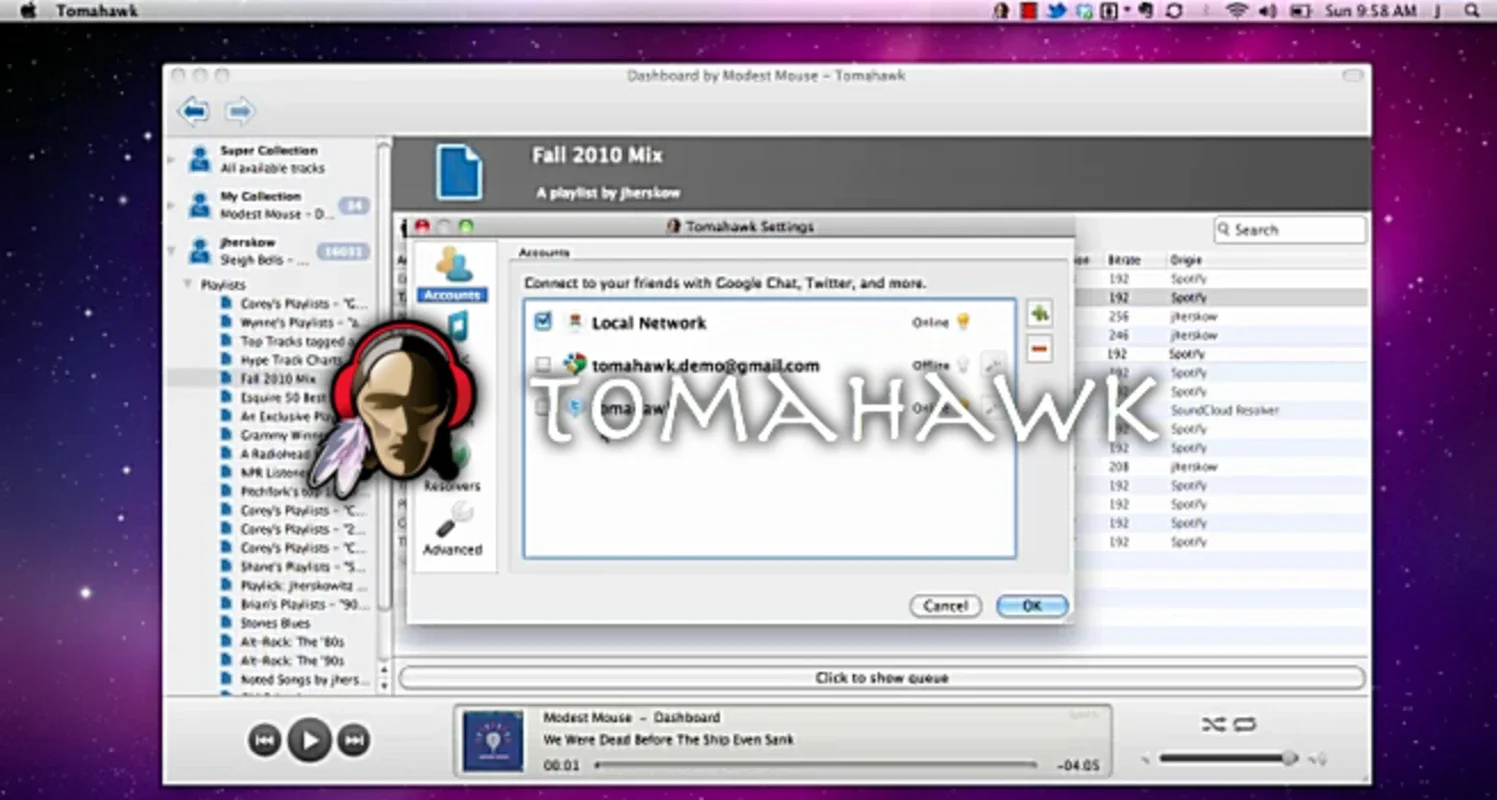The image size is (1497, 800).
Task: Click the Dashboard album art thumbnail
Action: tap(493, 741)
